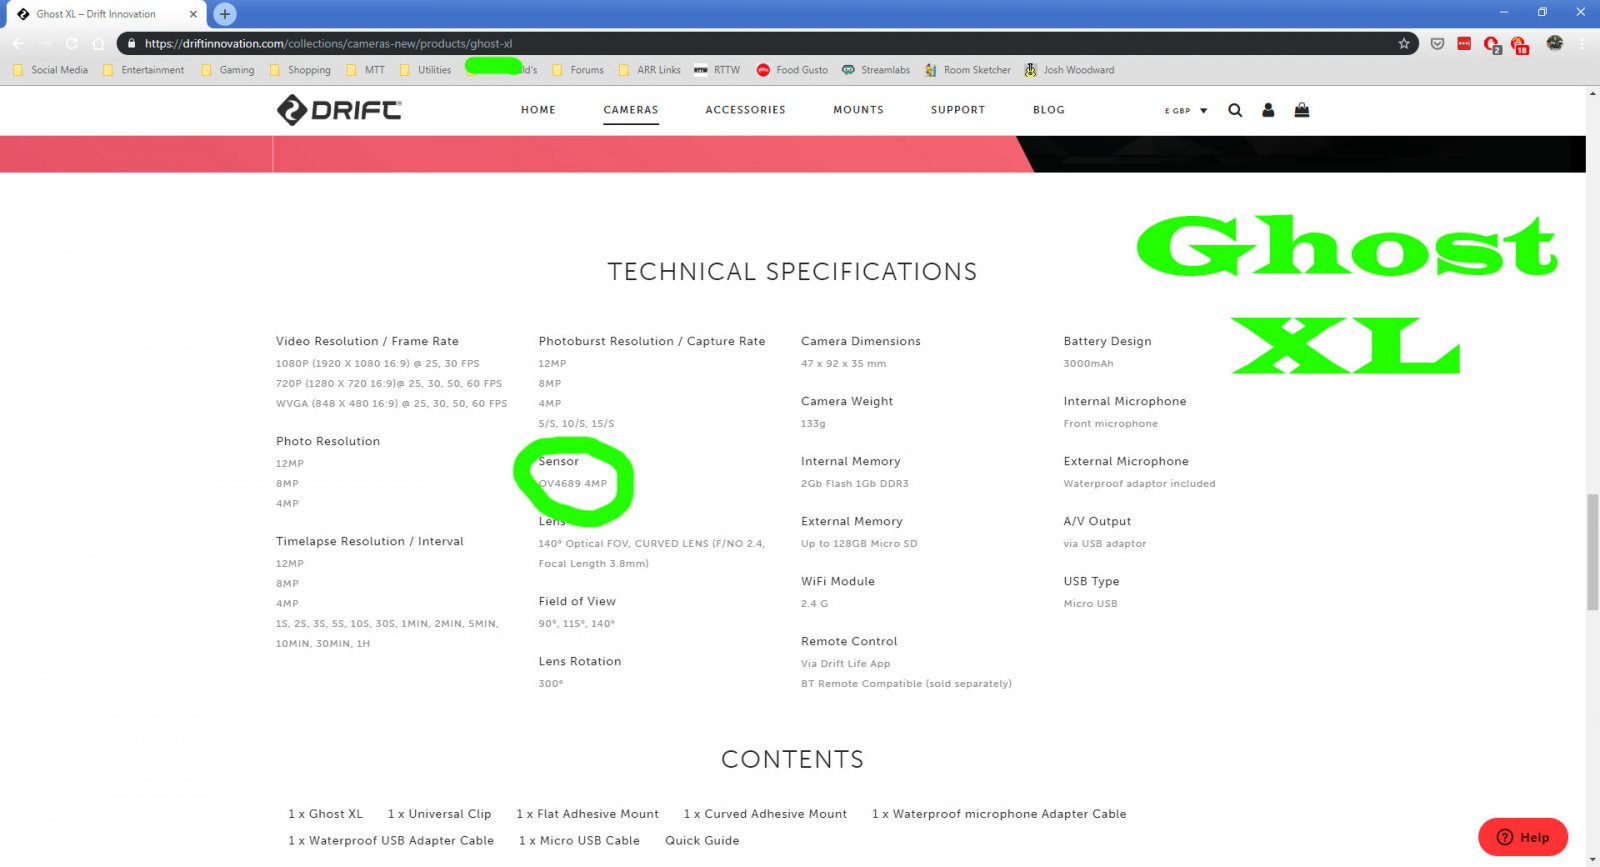Screen dimensions: 1600x867
Task: Open the Room Sketcher bookmark
Action: (x=968, y=70)
